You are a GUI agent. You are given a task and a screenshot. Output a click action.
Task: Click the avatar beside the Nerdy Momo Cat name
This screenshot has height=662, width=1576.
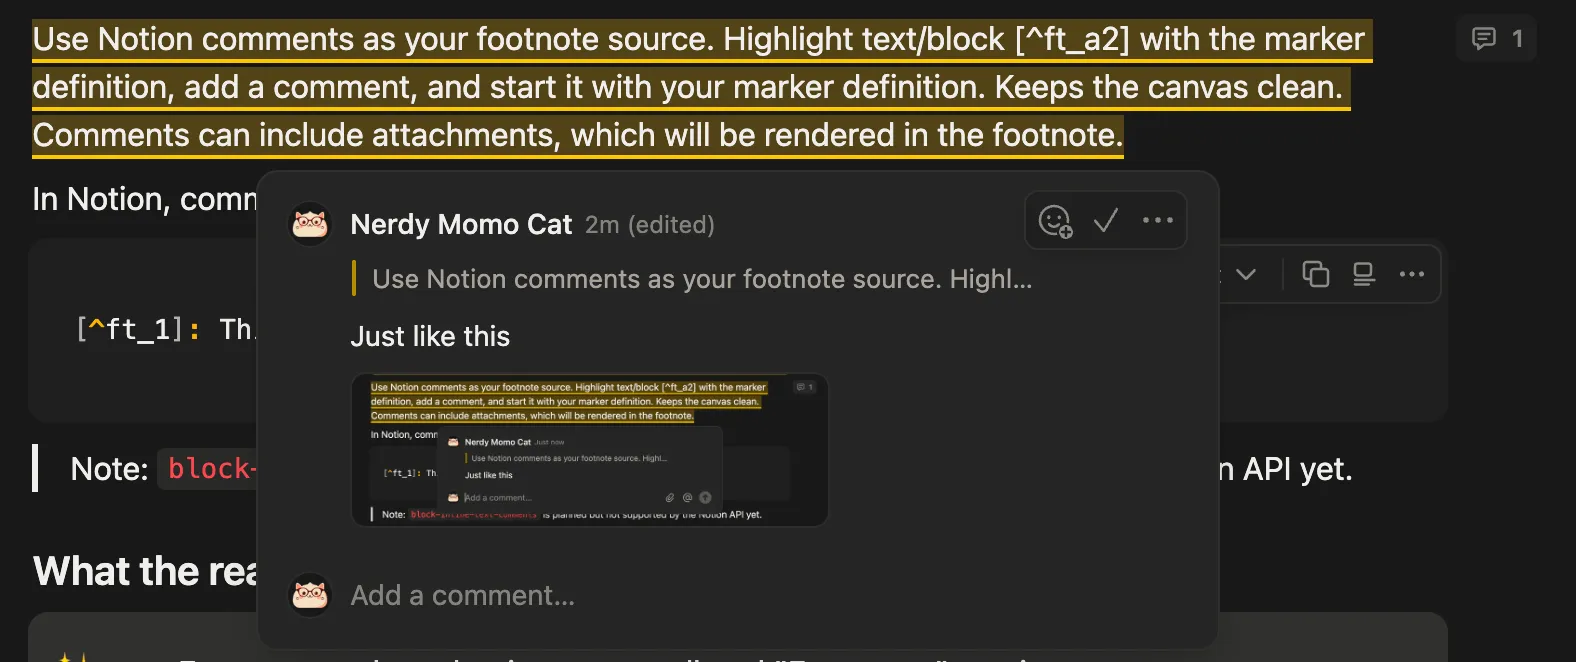(310, 224)
